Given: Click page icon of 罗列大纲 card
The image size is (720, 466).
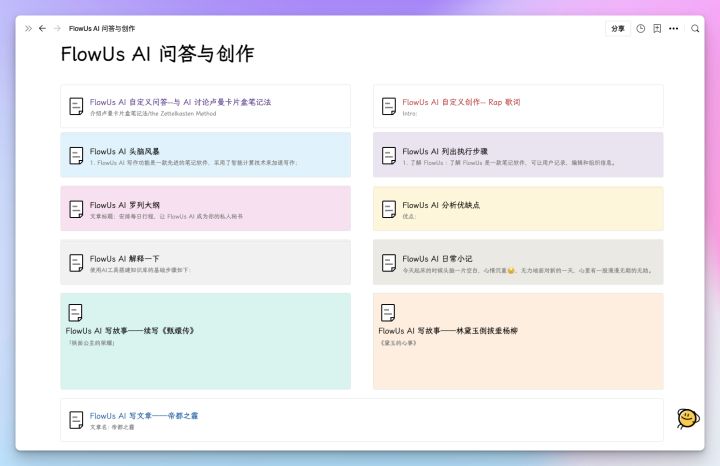Looking at the screenshot, I should point(76,209).
